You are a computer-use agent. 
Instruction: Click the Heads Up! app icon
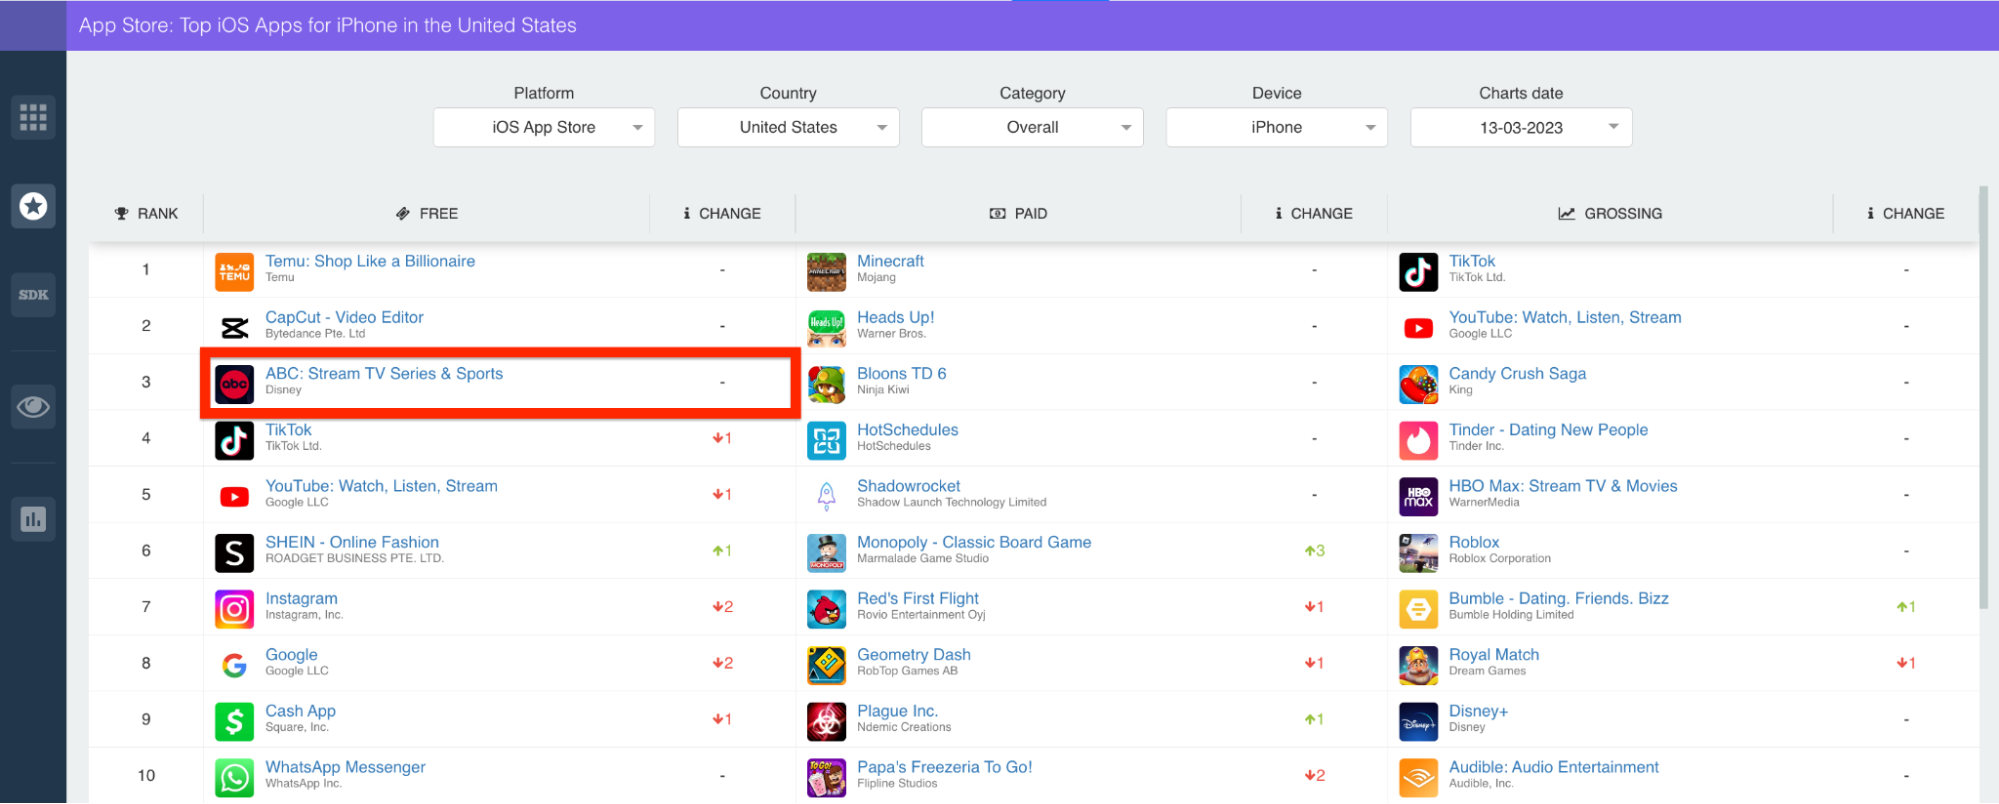826,328
